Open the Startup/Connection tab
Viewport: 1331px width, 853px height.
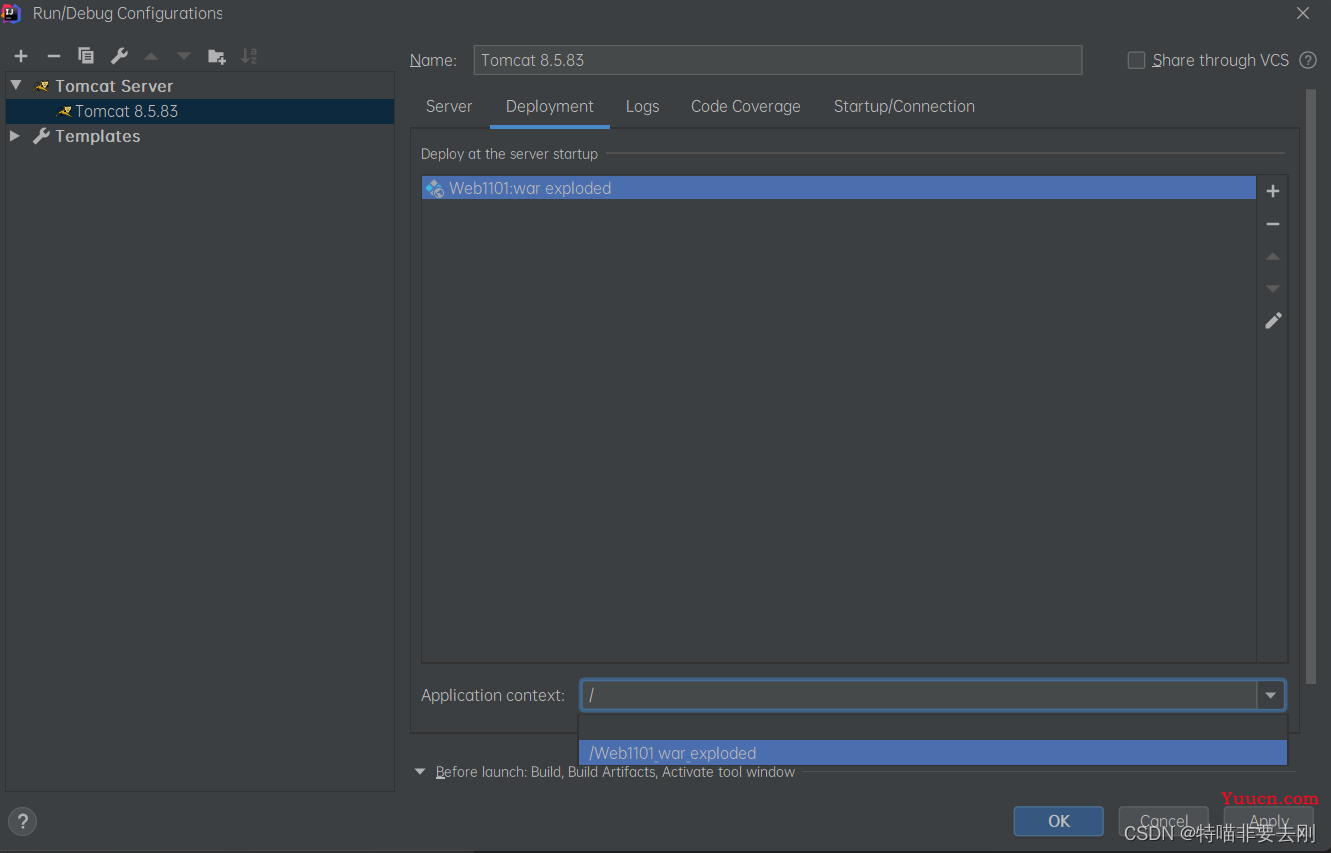904,106
